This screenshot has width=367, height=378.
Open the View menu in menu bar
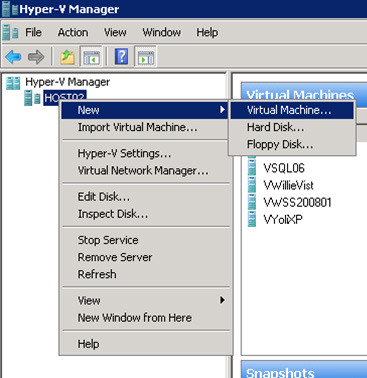(115, 32)
